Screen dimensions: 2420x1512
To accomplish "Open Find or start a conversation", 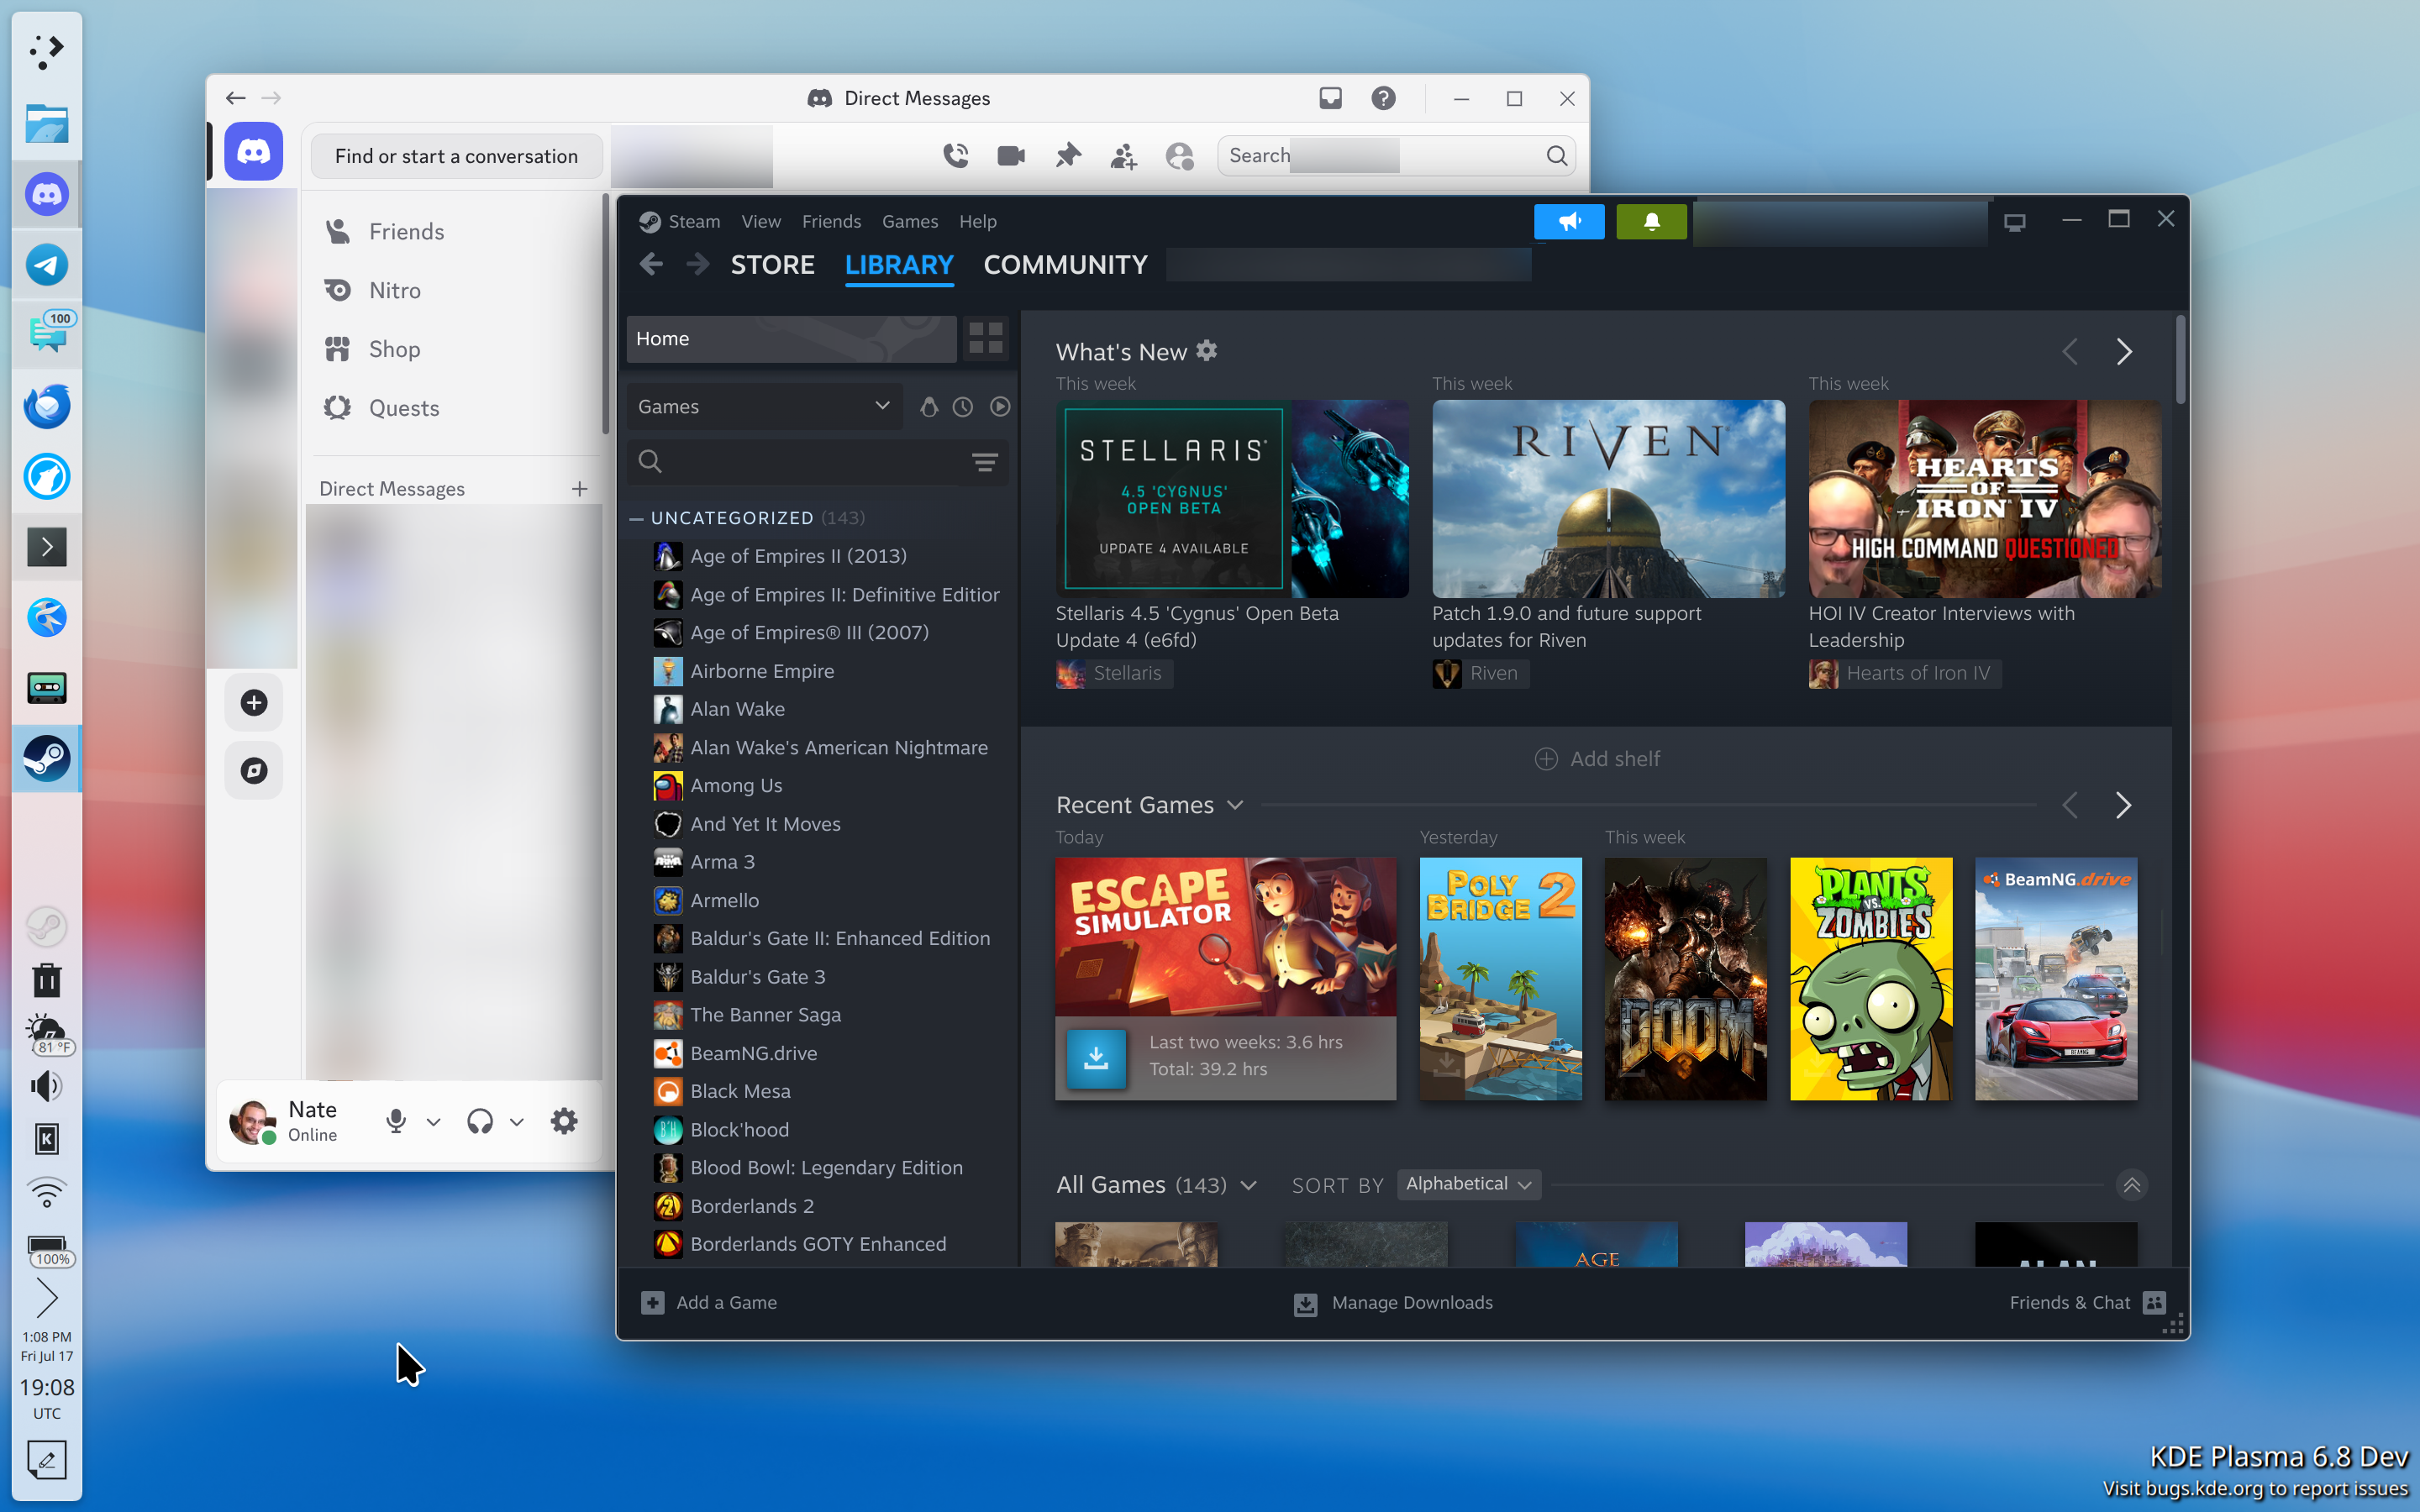I will pos(456,156).
